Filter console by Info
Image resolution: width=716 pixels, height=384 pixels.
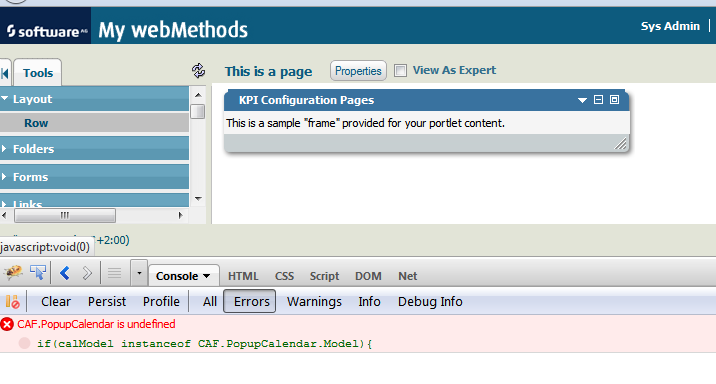pos(369,302)
